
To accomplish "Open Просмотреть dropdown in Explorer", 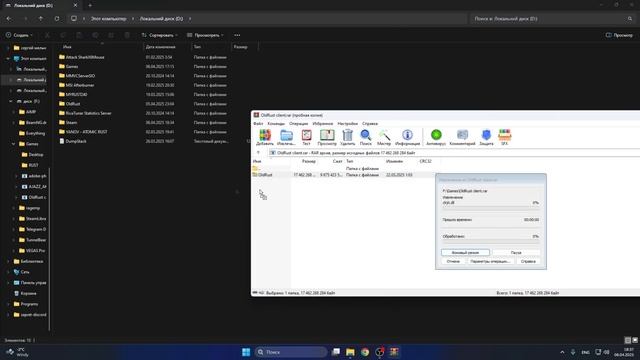I will coord(205,35).
